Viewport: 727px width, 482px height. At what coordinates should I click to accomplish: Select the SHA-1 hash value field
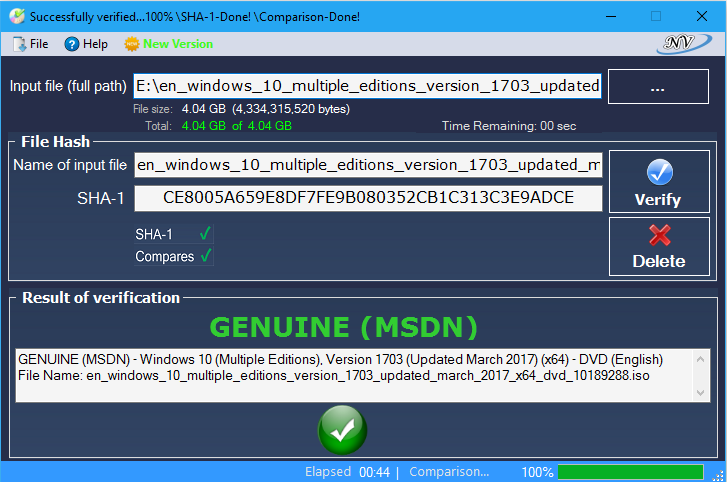click(x=368, y=198)
